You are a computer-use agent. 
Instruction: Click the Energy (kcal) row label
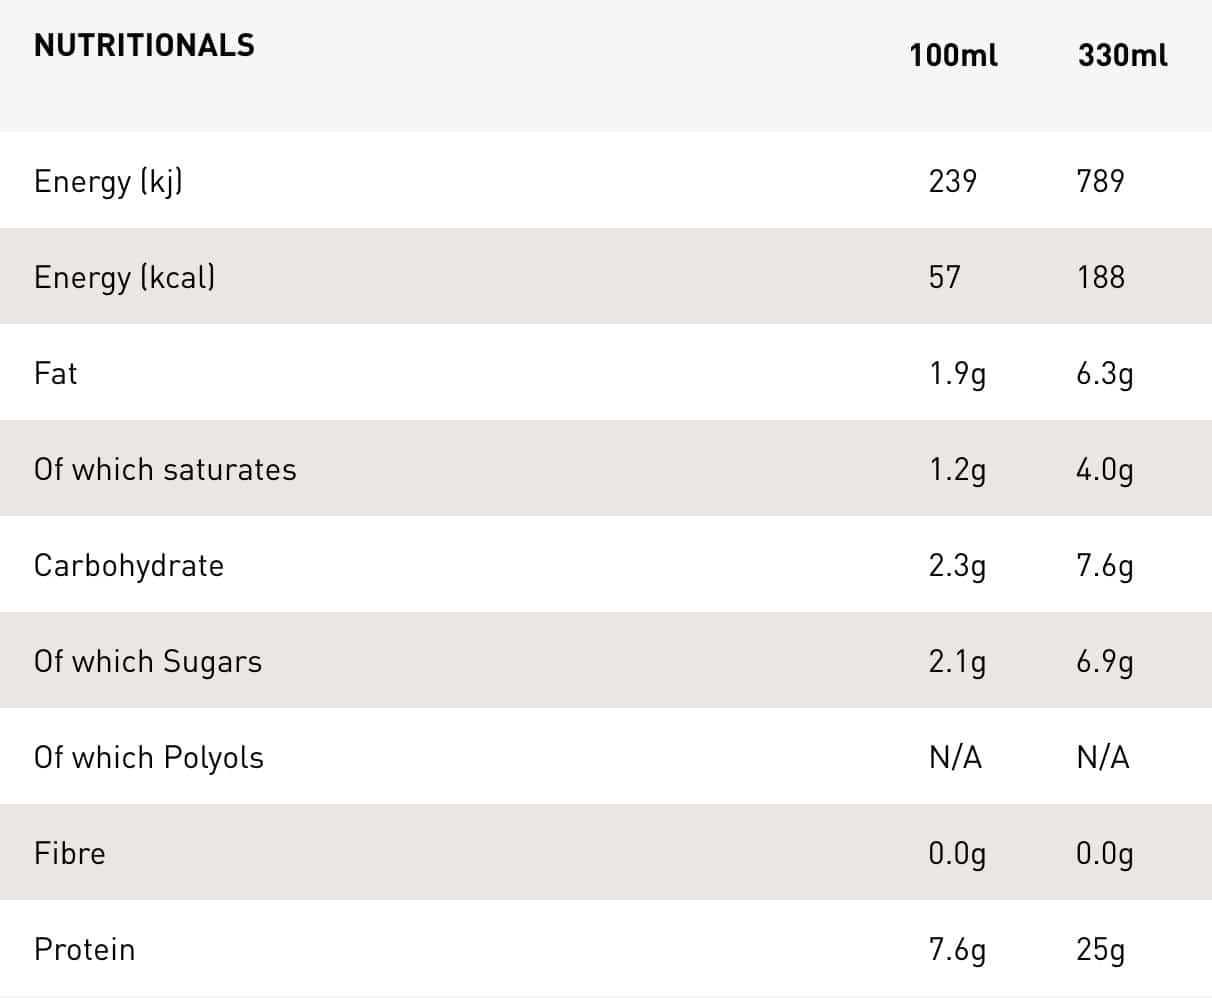124,277
